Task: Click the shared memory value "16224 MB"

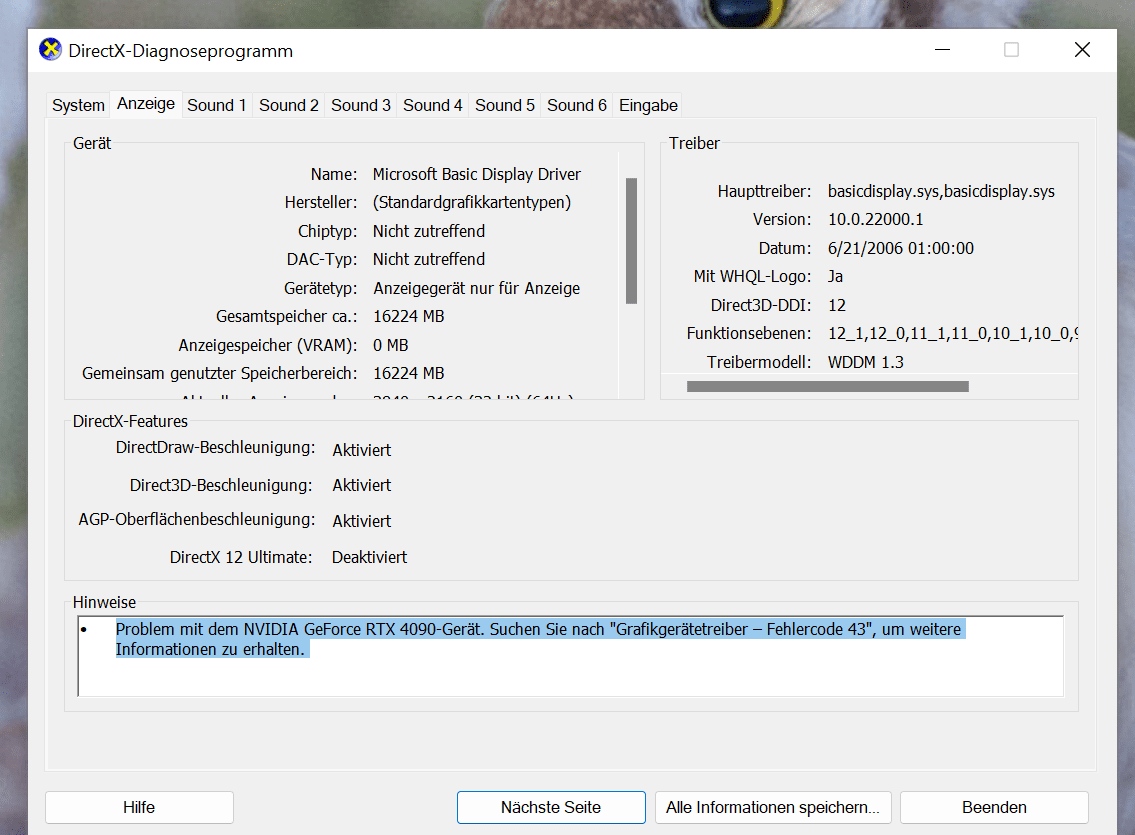Action: [x=409, y=374]
